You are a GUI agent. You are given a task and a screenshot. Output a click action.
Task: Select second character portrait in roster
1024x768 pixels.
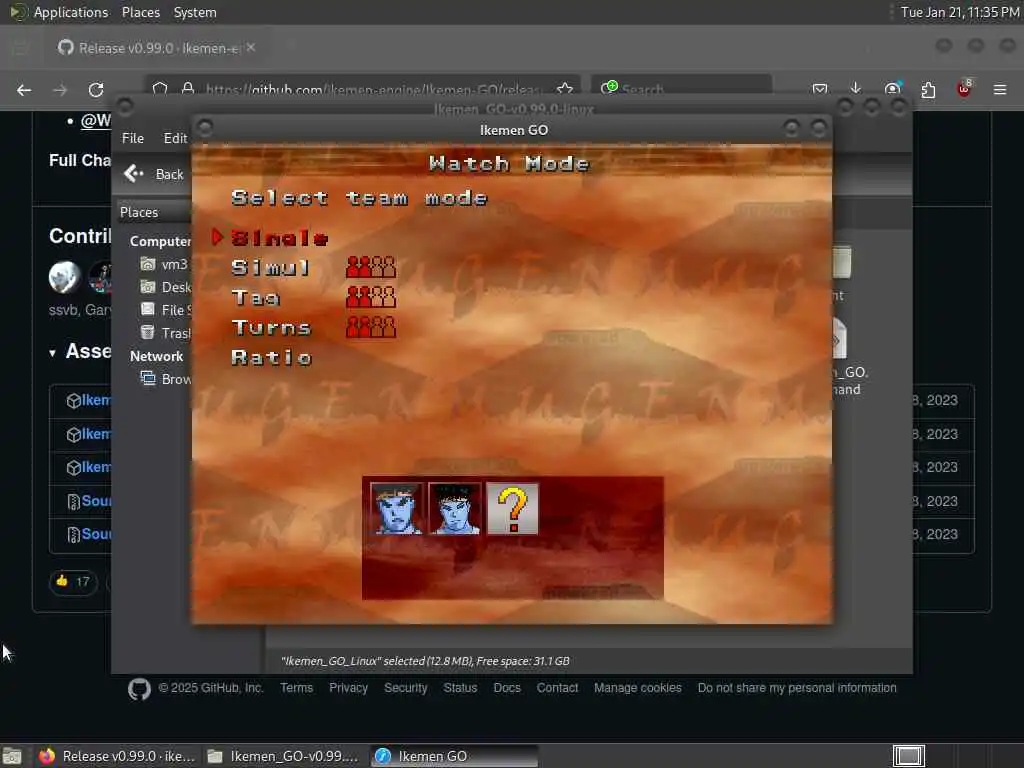[455, 509]
